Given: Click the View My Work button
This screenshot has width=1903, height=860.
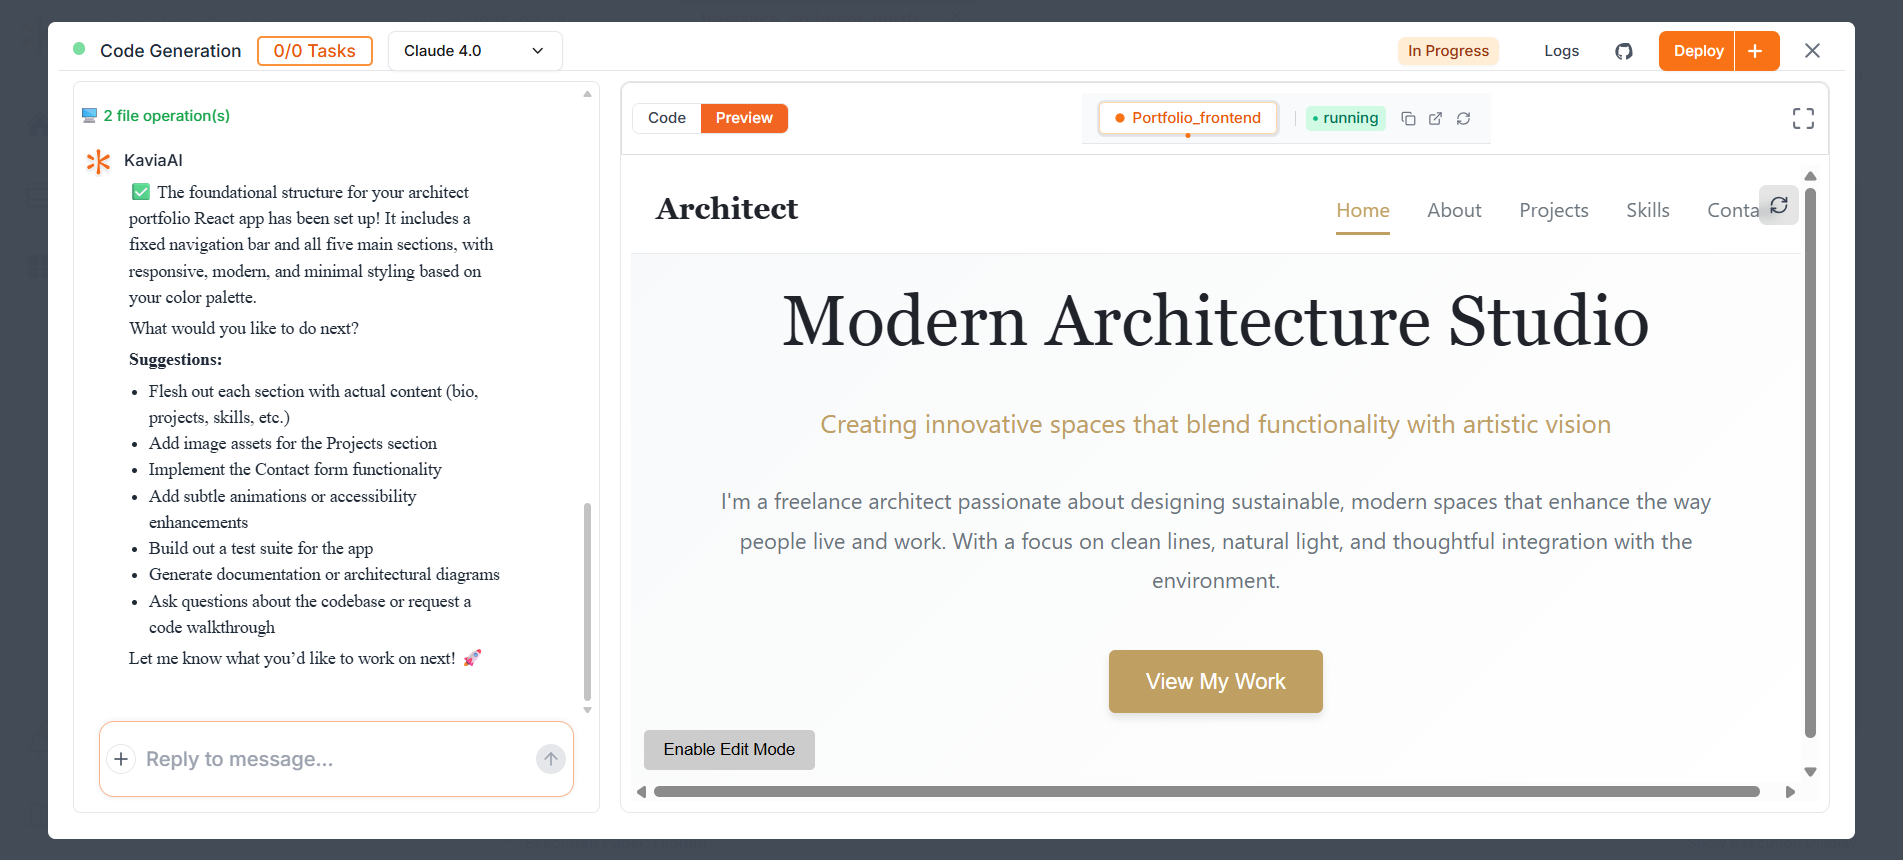Looking at the screenshot, I should click(x=1215, y=682).
